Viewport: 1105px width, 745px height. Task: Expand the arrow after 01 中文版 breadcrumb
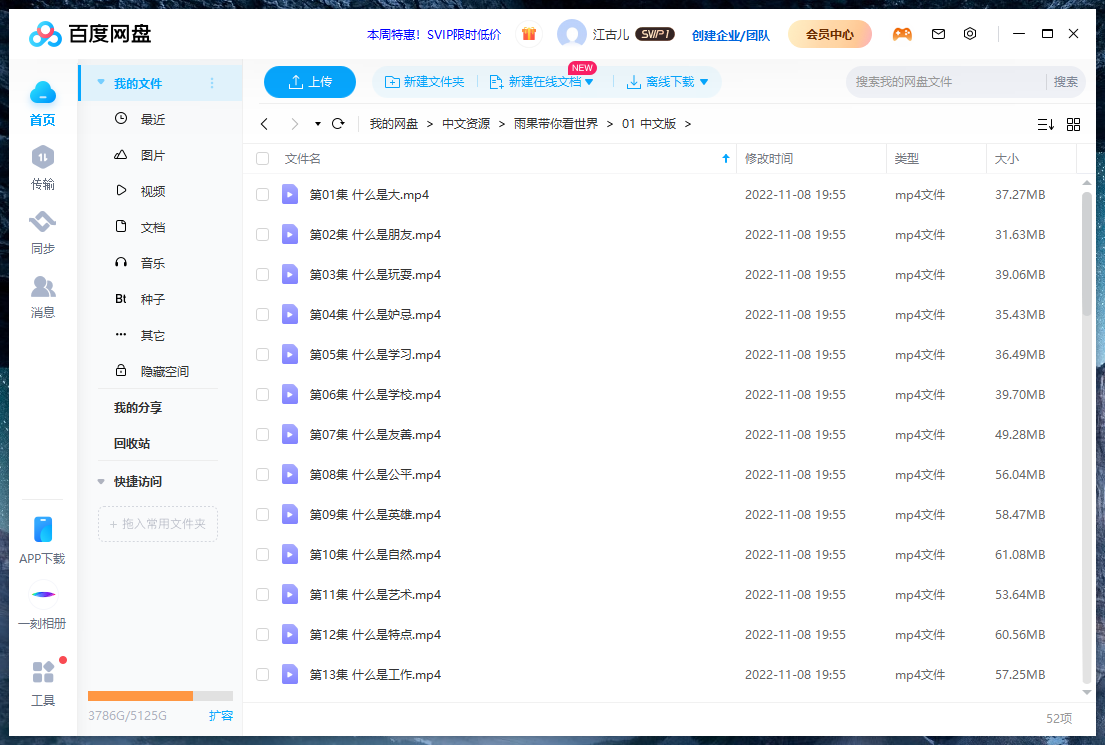(688, 124)
